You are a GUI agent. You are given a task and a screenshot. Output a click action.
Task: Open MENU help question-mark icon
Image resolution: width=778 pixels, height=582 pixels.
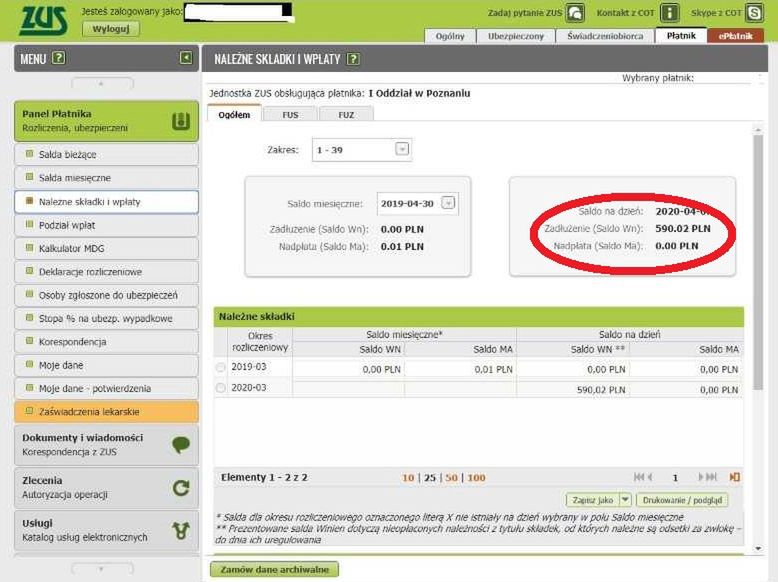[x=59, y=58]
